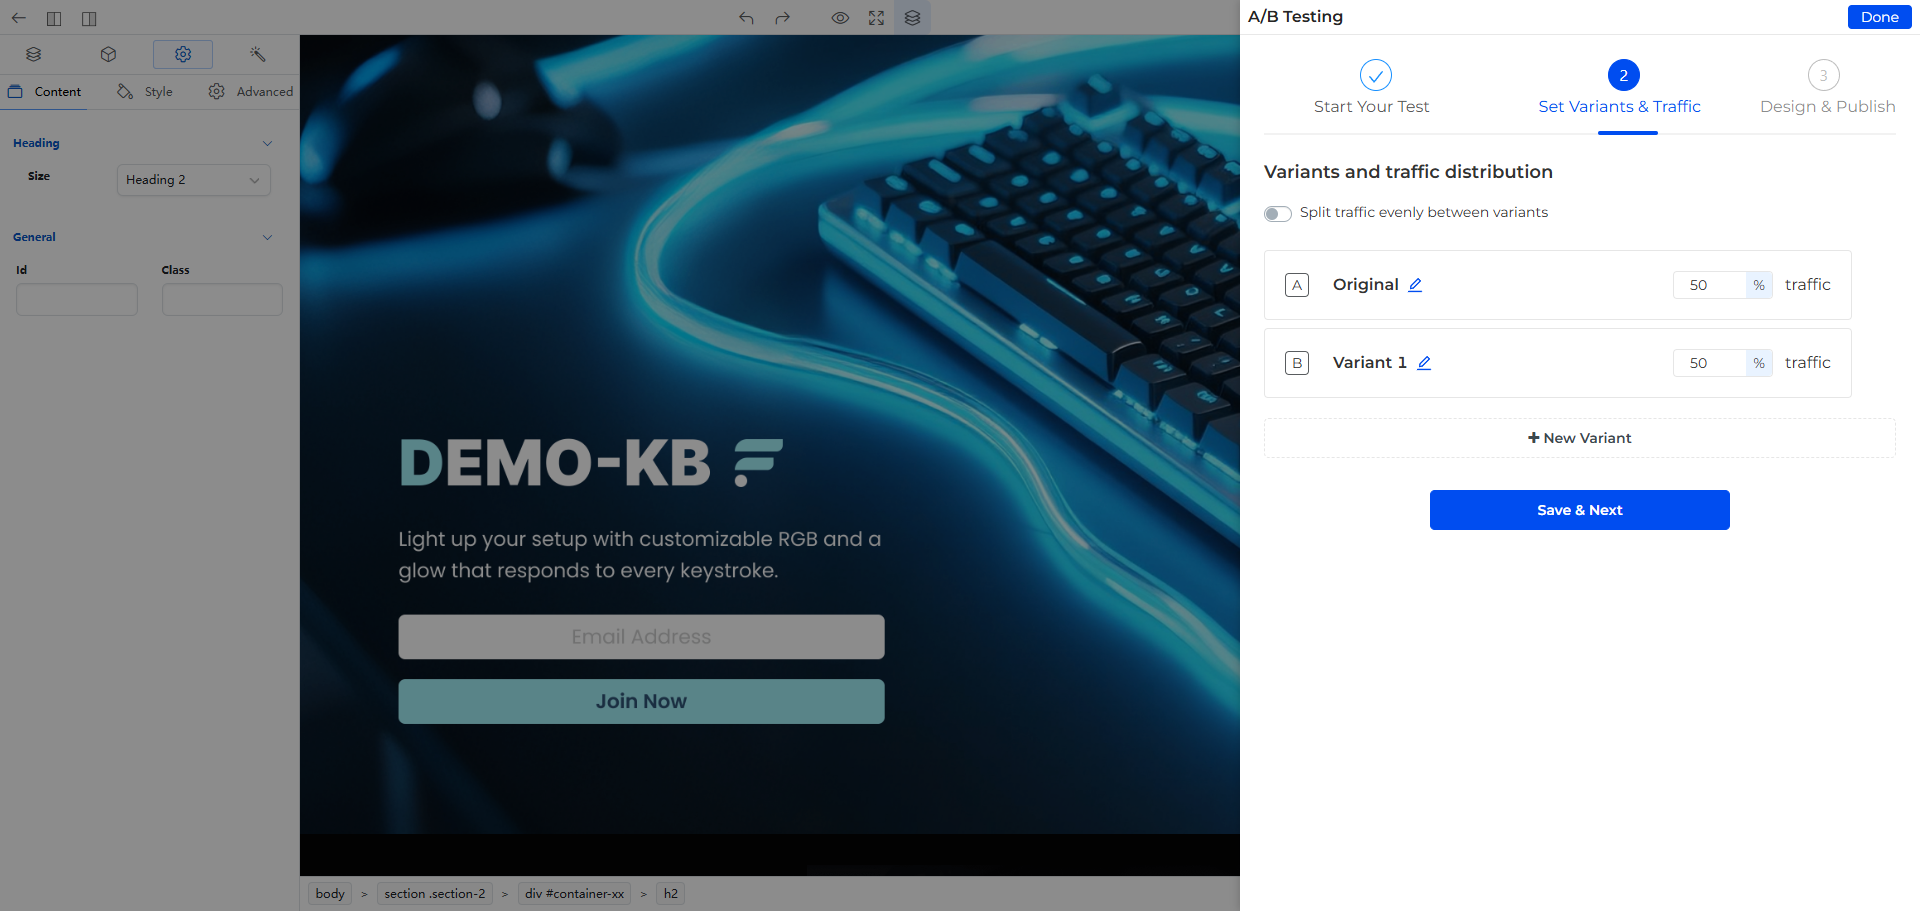This screenshot has height=911, width=1920.
Task: Click the fullscreen expand icon
Action: (x=876, y=18)
